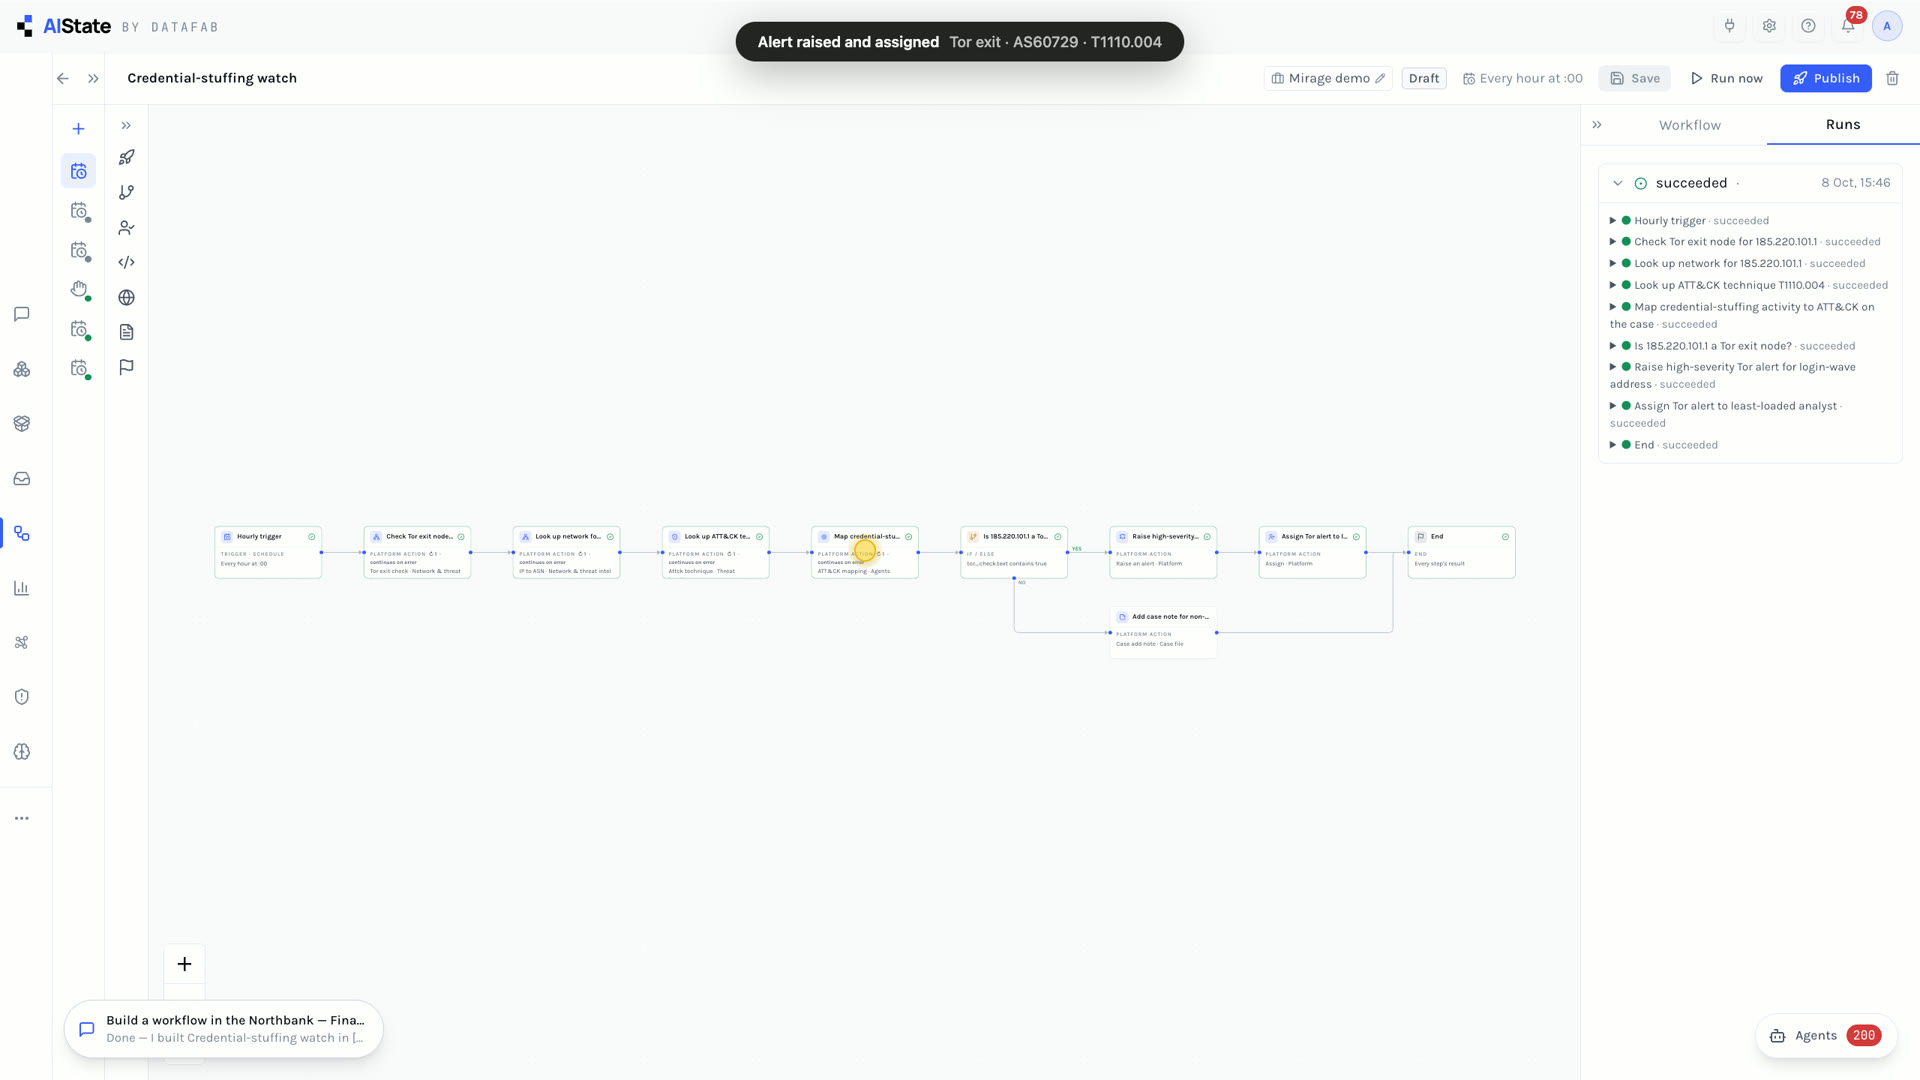The height and width of the screenshot is (1080, 1920).
Task: Click the plus icon in left tool column
Action: point(78,129)
